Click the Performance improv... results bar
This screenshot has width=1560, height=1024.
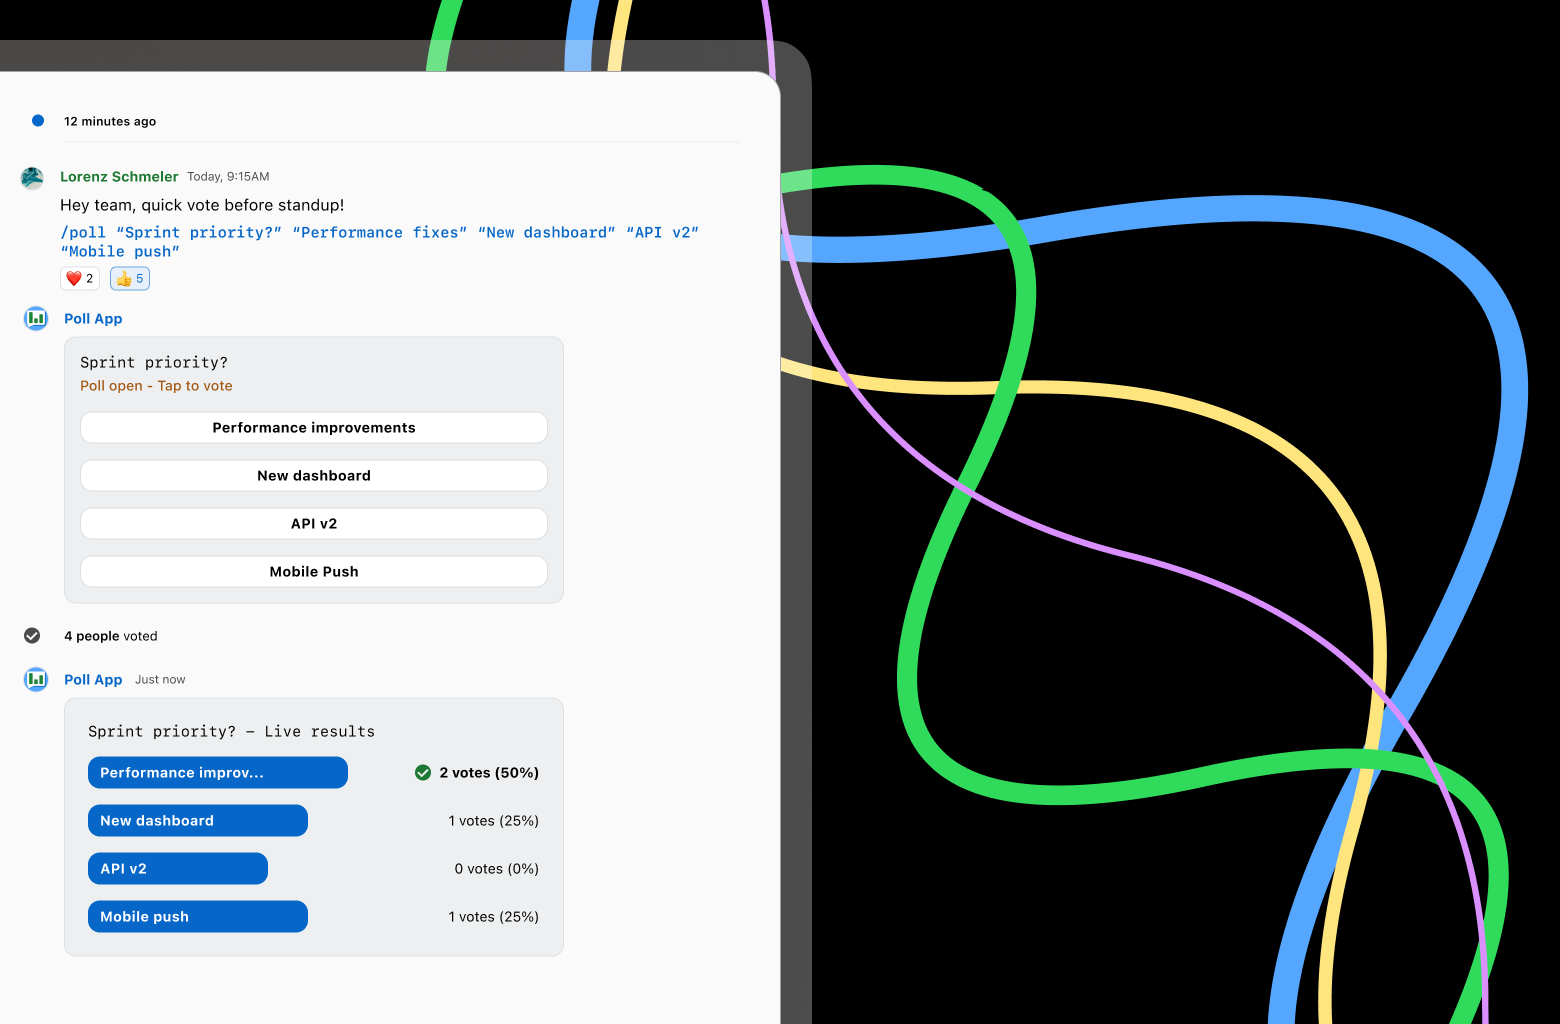218,773
